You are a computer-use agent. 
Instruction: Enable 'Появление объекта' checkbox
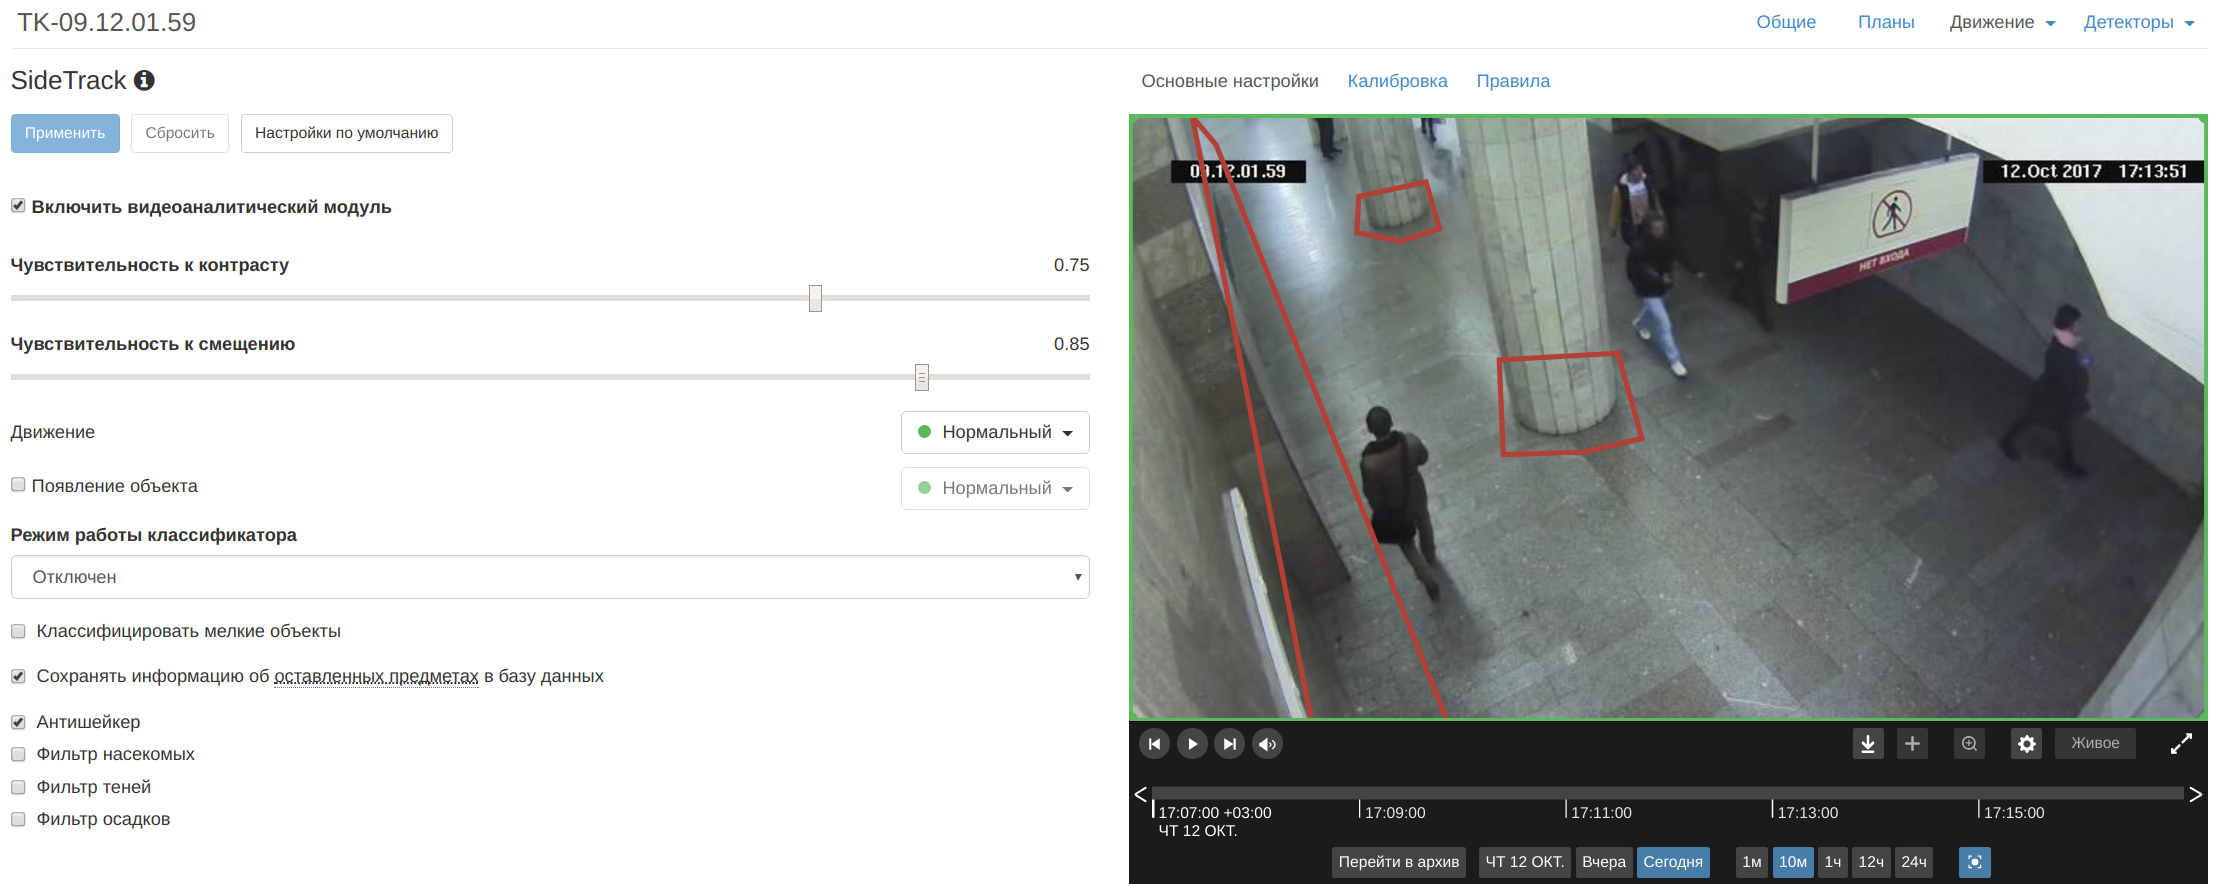[x=18, y=485]
